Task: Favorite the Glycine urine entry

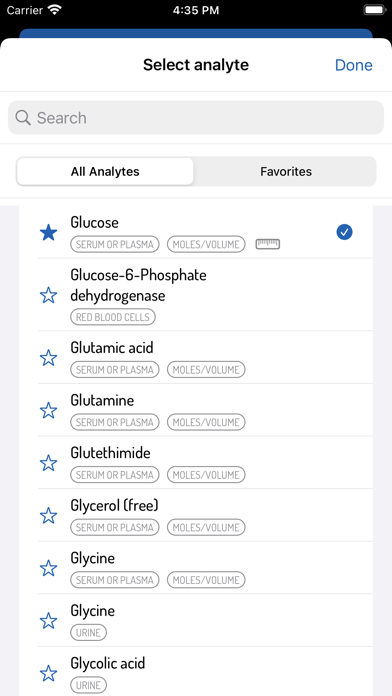Action: [48, 621]
